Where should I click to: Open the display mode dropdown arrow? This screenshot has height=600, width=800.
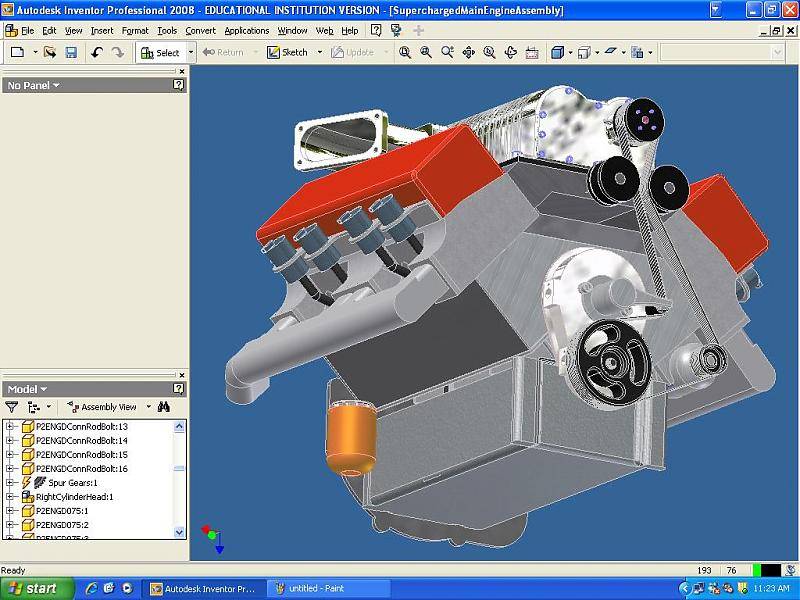pos(570,52)
